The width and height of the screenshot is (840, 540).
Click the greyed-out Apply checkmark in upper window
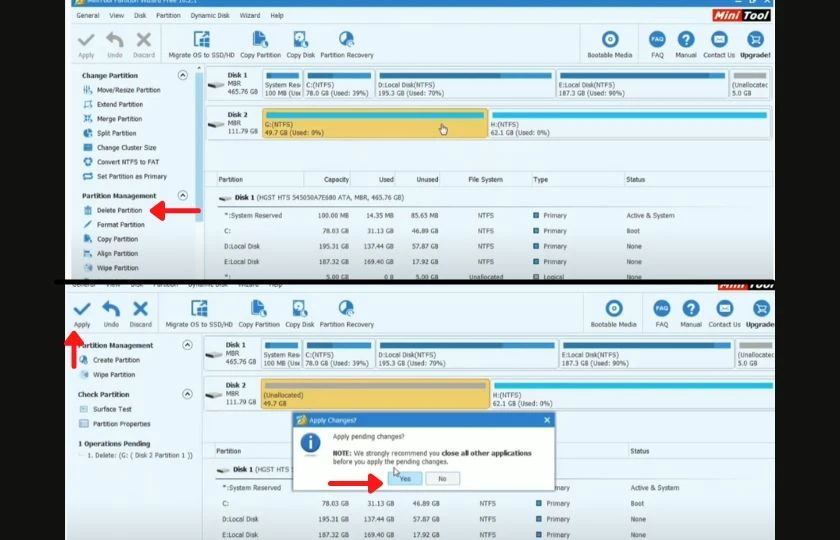(x=86, y=44)
